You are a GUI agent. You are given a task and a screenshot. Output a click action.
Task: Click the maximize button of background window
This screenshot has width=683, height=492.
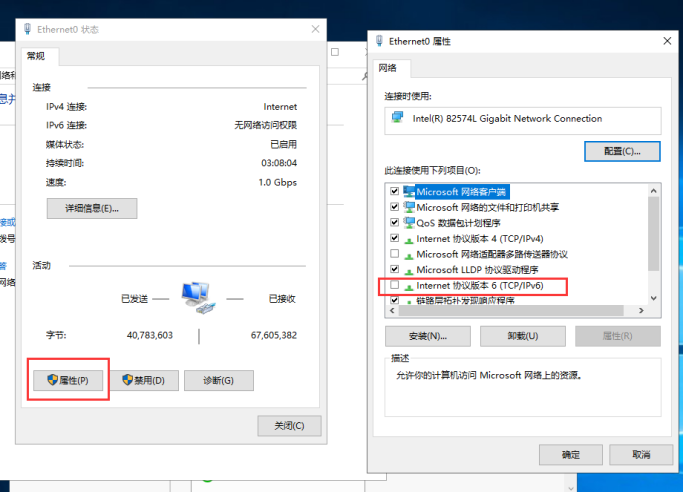pos(335,52)
